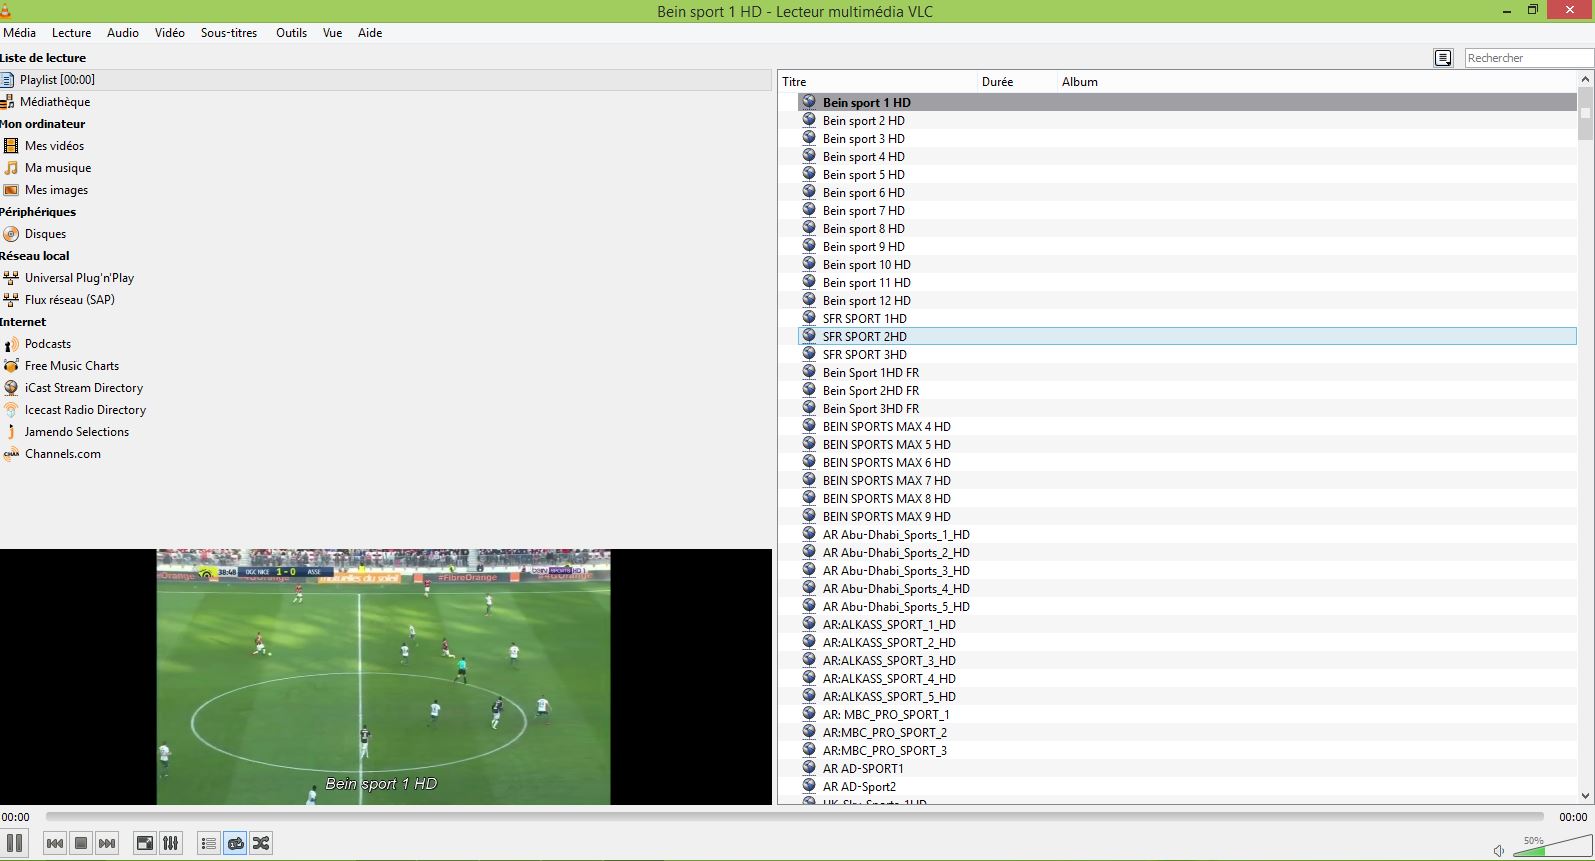Toggle playlist view button
The width and height of the screenshot is (1595, 861).
click(x=209, y=843)
